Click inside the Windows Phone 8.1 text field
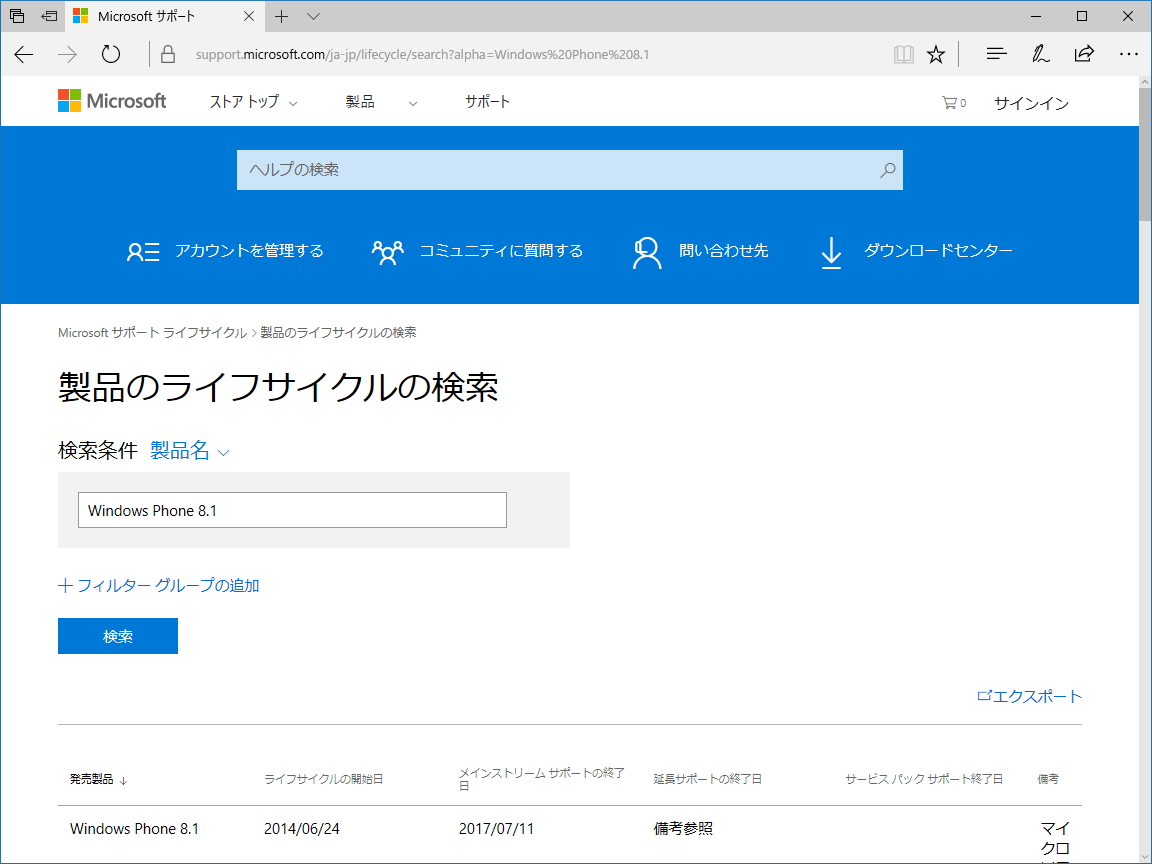 (291, 510)
